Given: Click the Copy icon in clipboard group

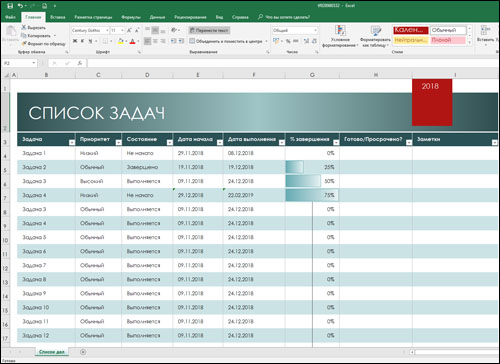Looking at the screenshot, I should point(24,35).
